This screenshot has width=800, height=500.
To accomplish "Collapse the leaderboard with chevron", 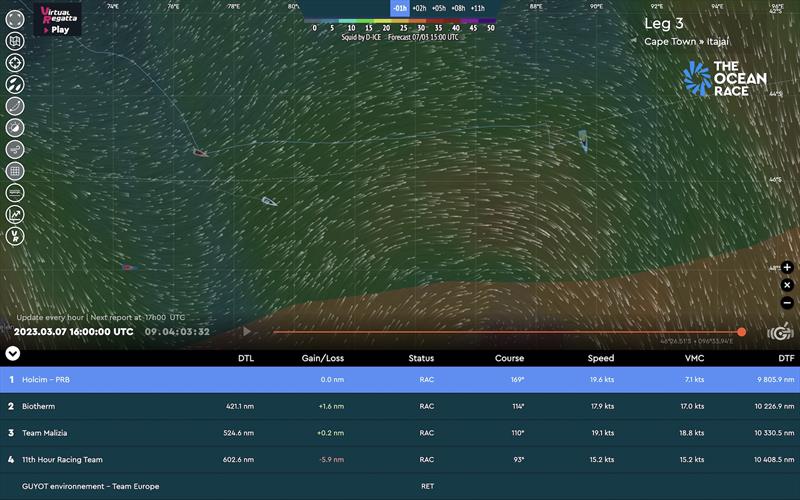I will [13, 353].
